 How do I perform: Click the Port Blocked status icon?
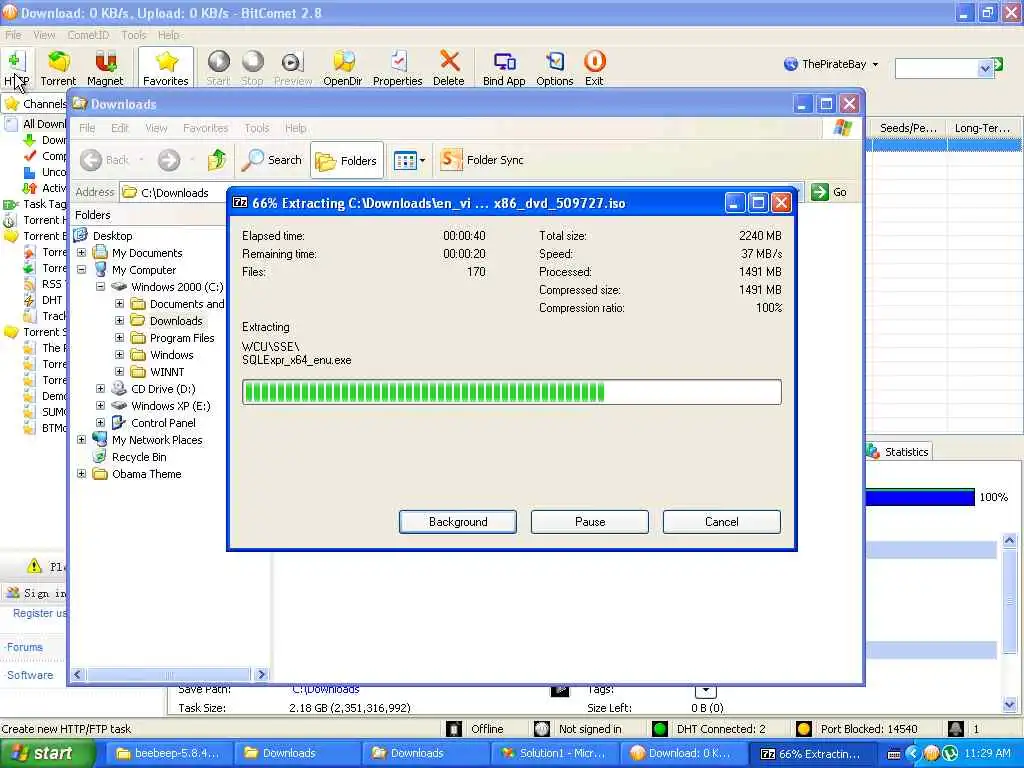(804, 729)
